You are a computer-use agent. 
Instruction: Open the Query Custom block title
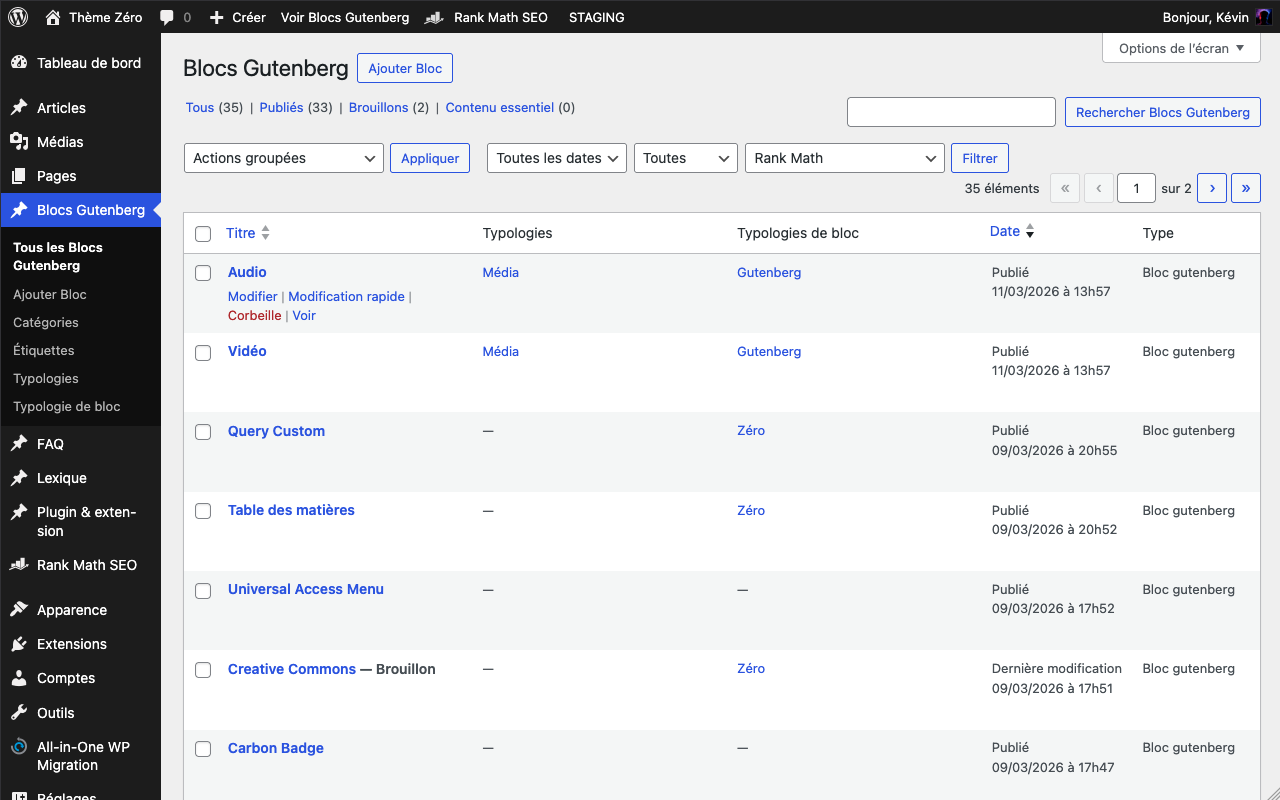click(x=276, y=431)
